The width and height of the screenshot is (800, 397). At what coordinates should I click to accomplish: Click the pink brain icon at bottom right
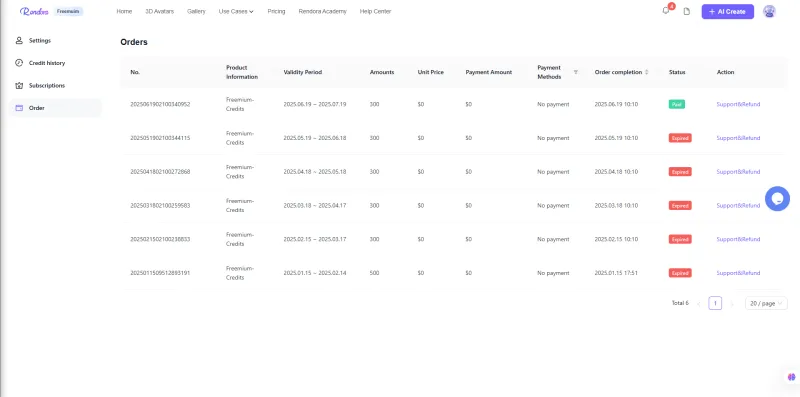click(791, 377)
